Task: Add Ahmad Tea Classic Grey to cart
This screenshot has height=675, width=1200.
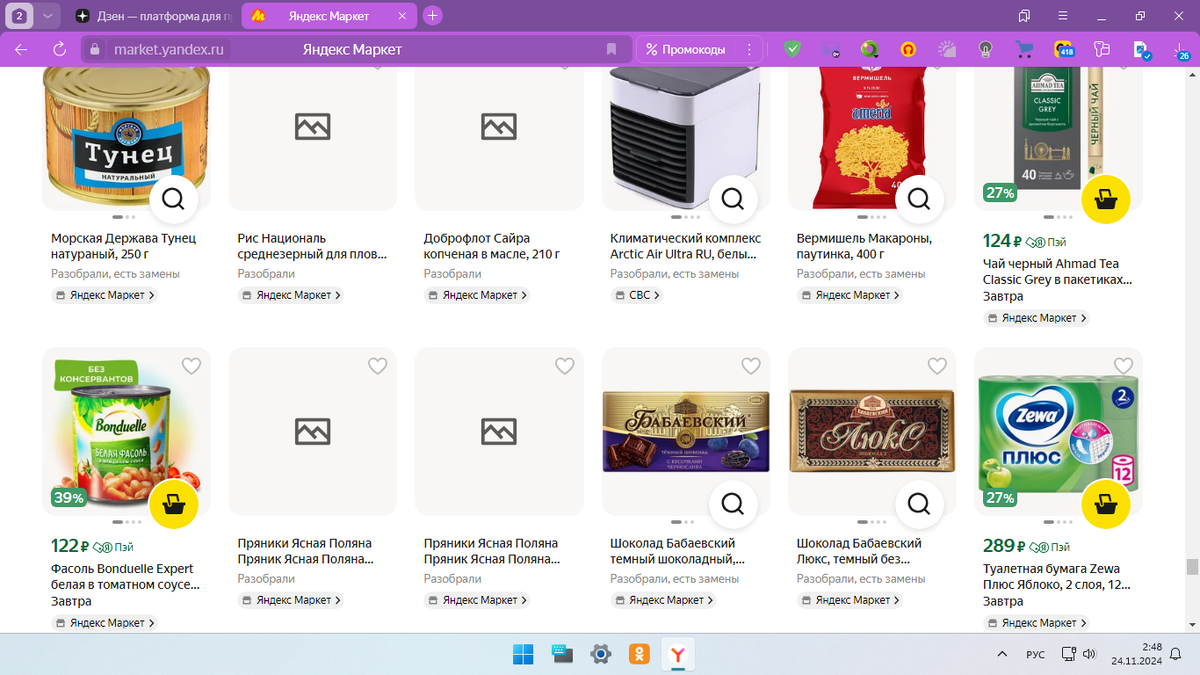Action: click(1106, 199)
